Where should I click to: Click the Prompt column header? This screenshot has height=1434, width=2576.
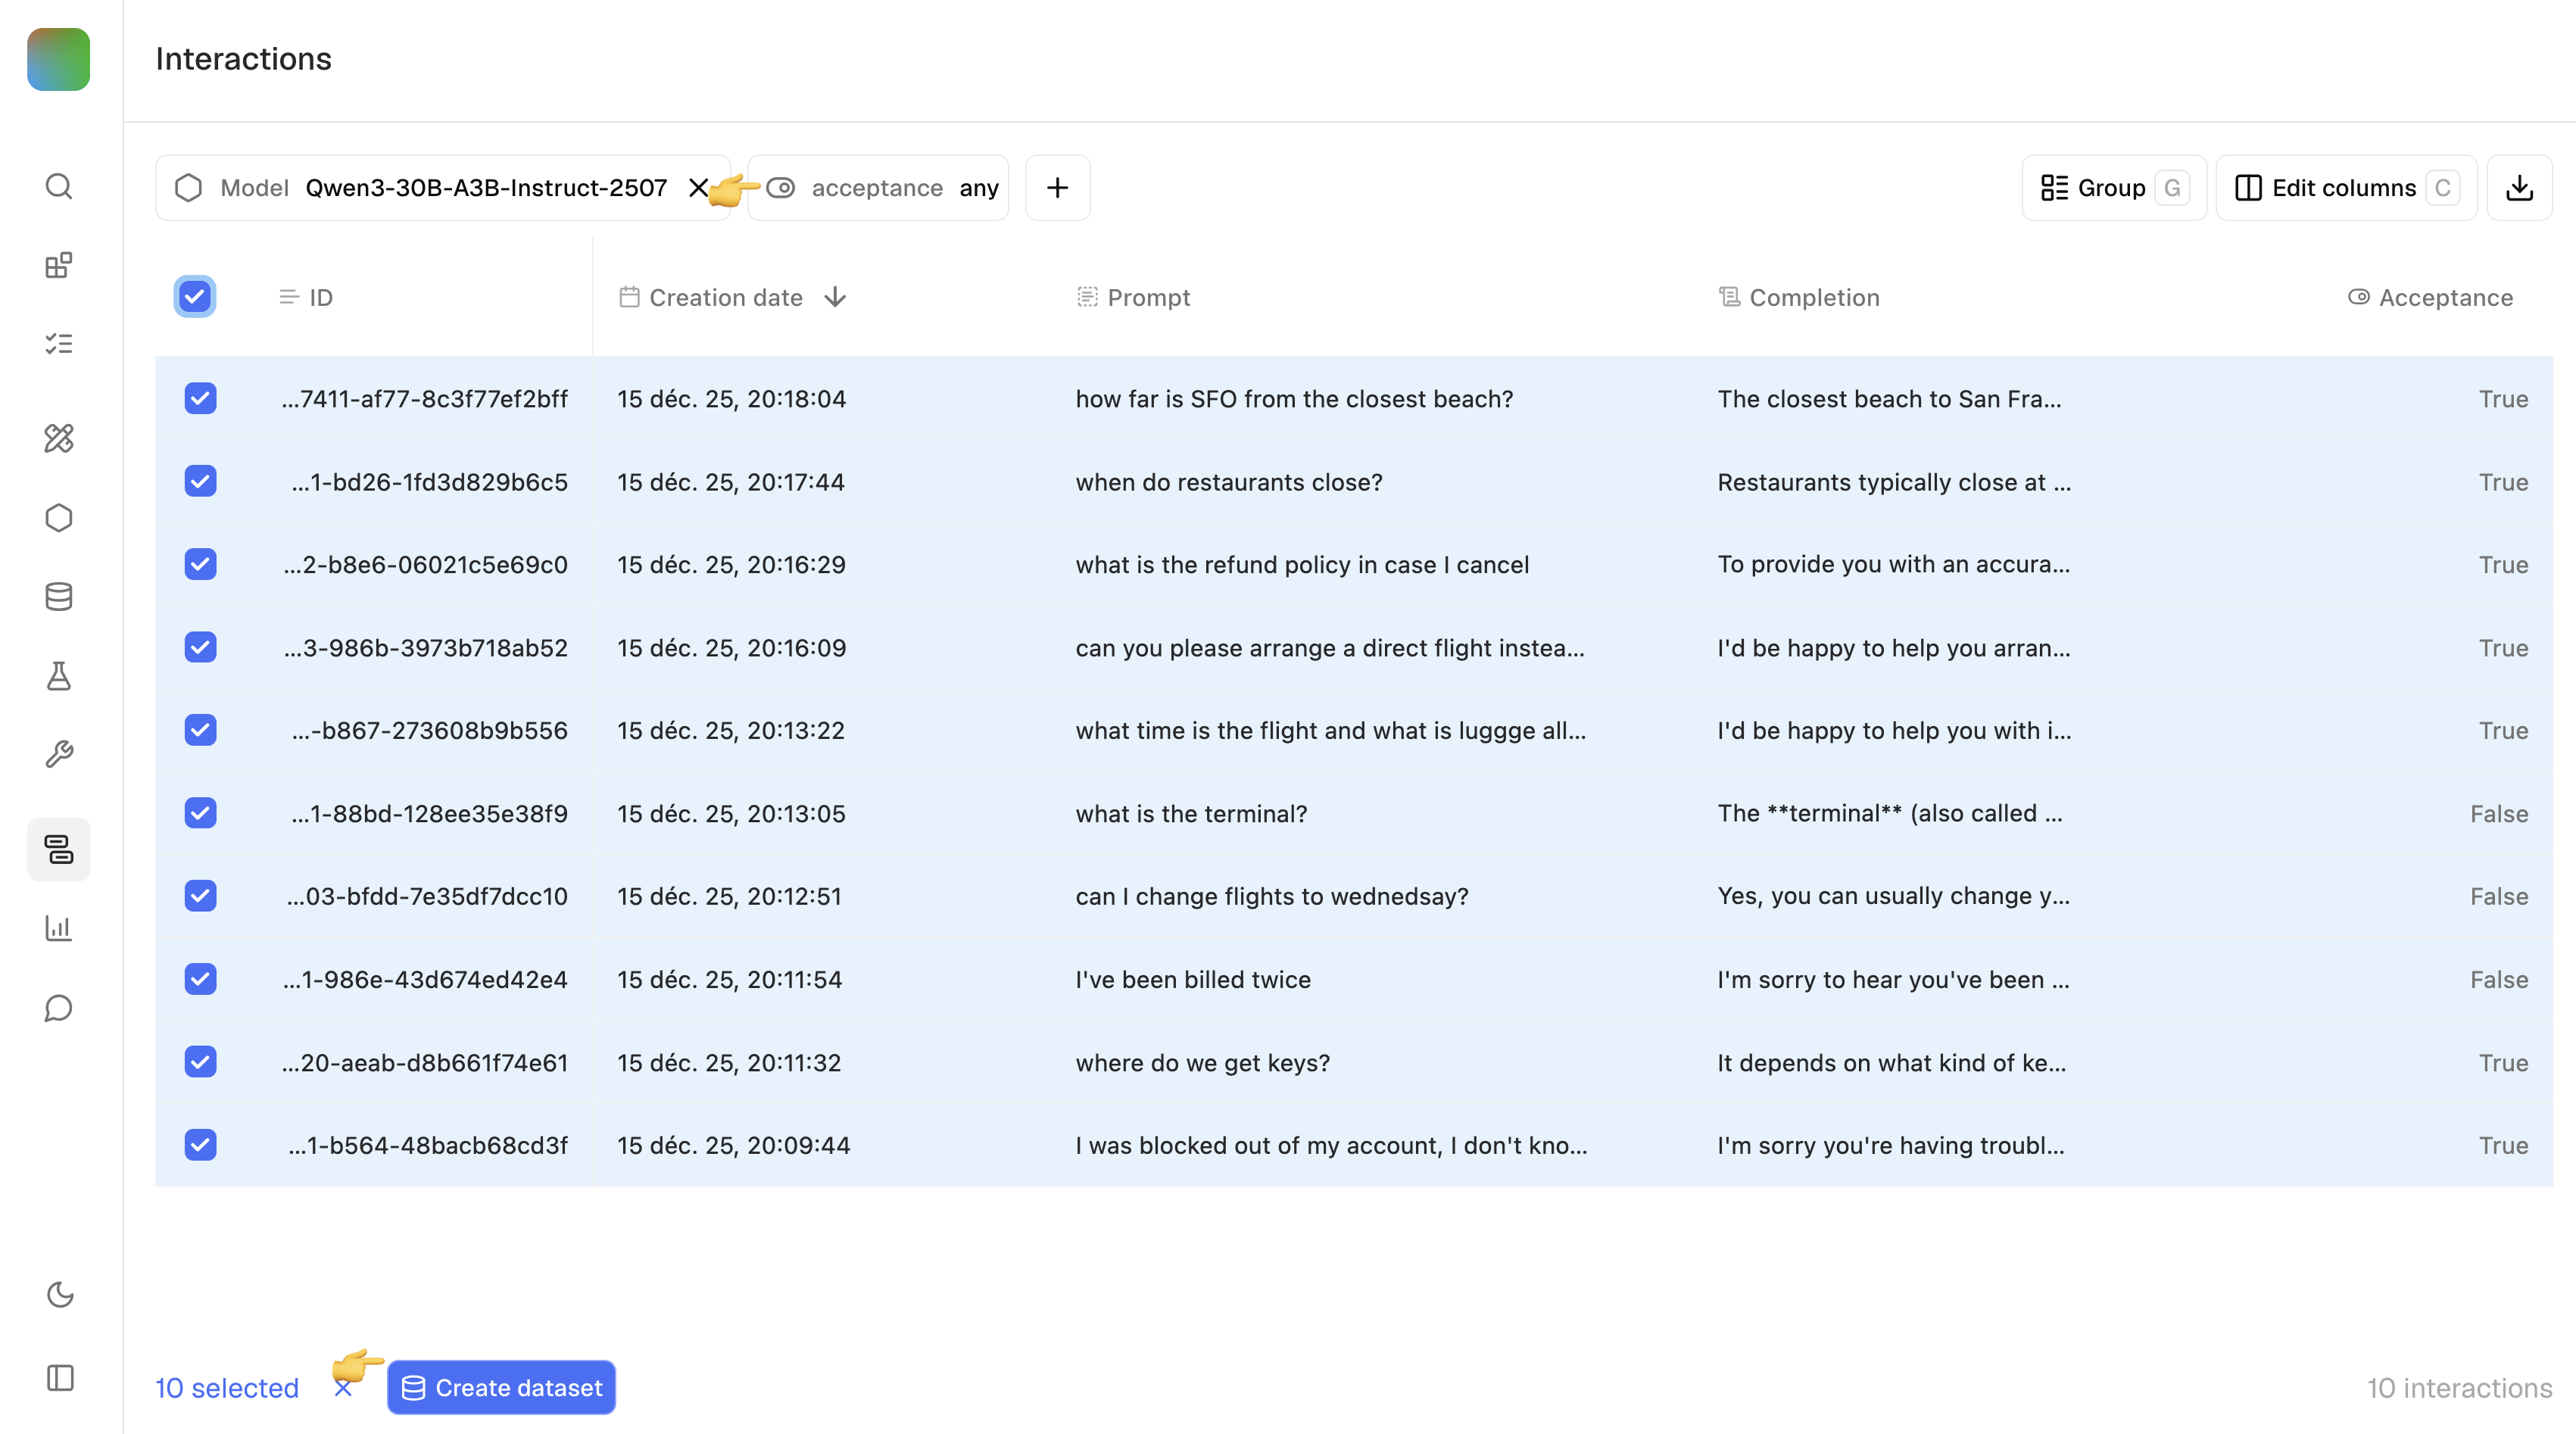(1147, 297)
